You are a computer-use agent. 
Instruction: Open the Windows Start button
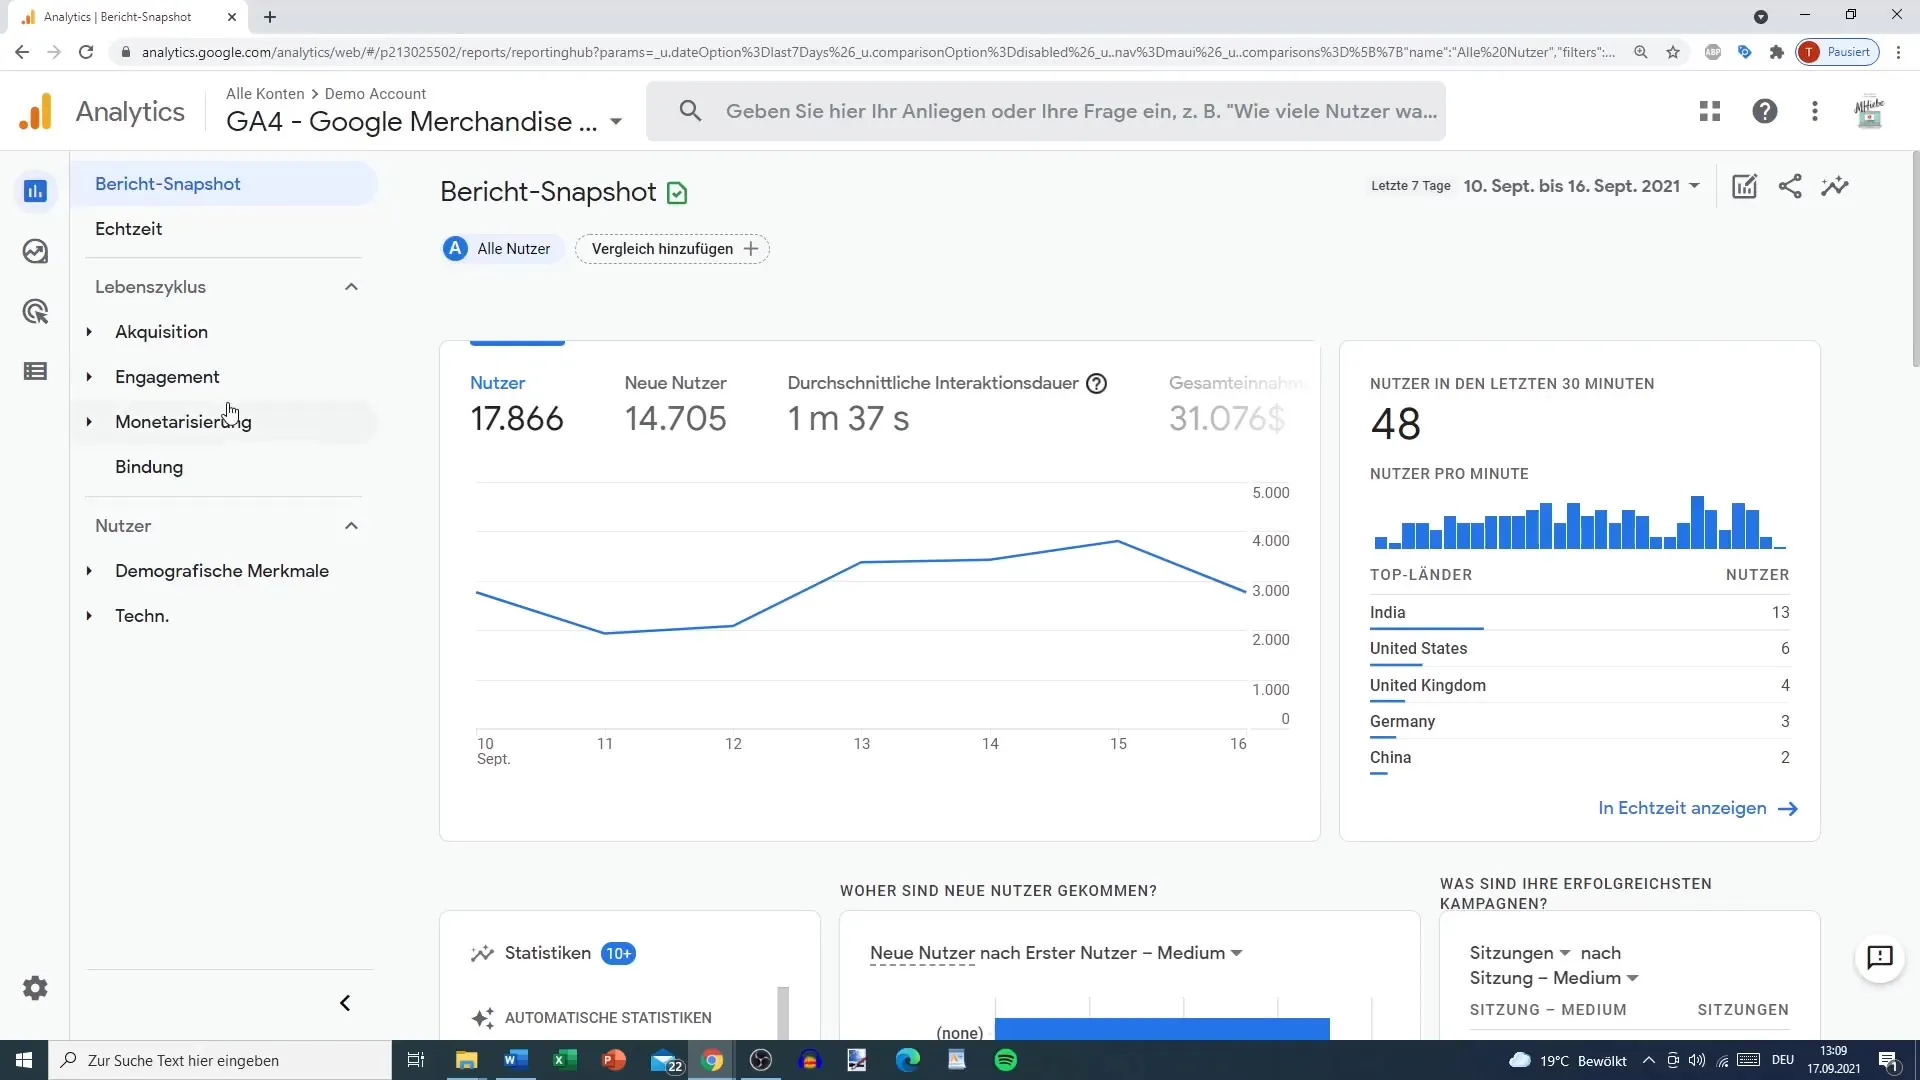click(x=24, y=1060)
